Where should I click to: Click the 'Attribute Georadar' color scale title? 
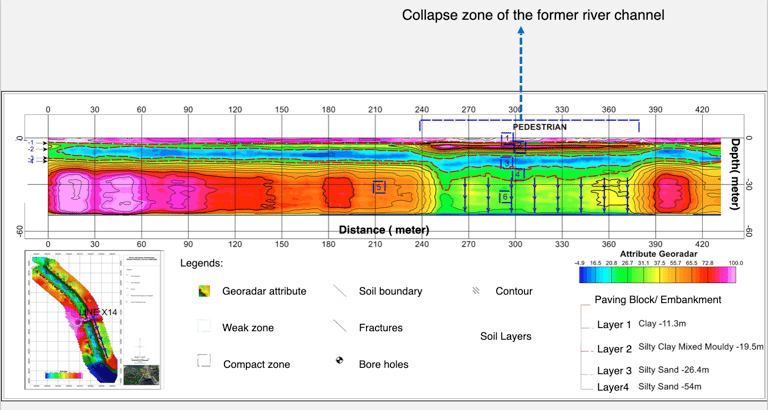[658, 254]
